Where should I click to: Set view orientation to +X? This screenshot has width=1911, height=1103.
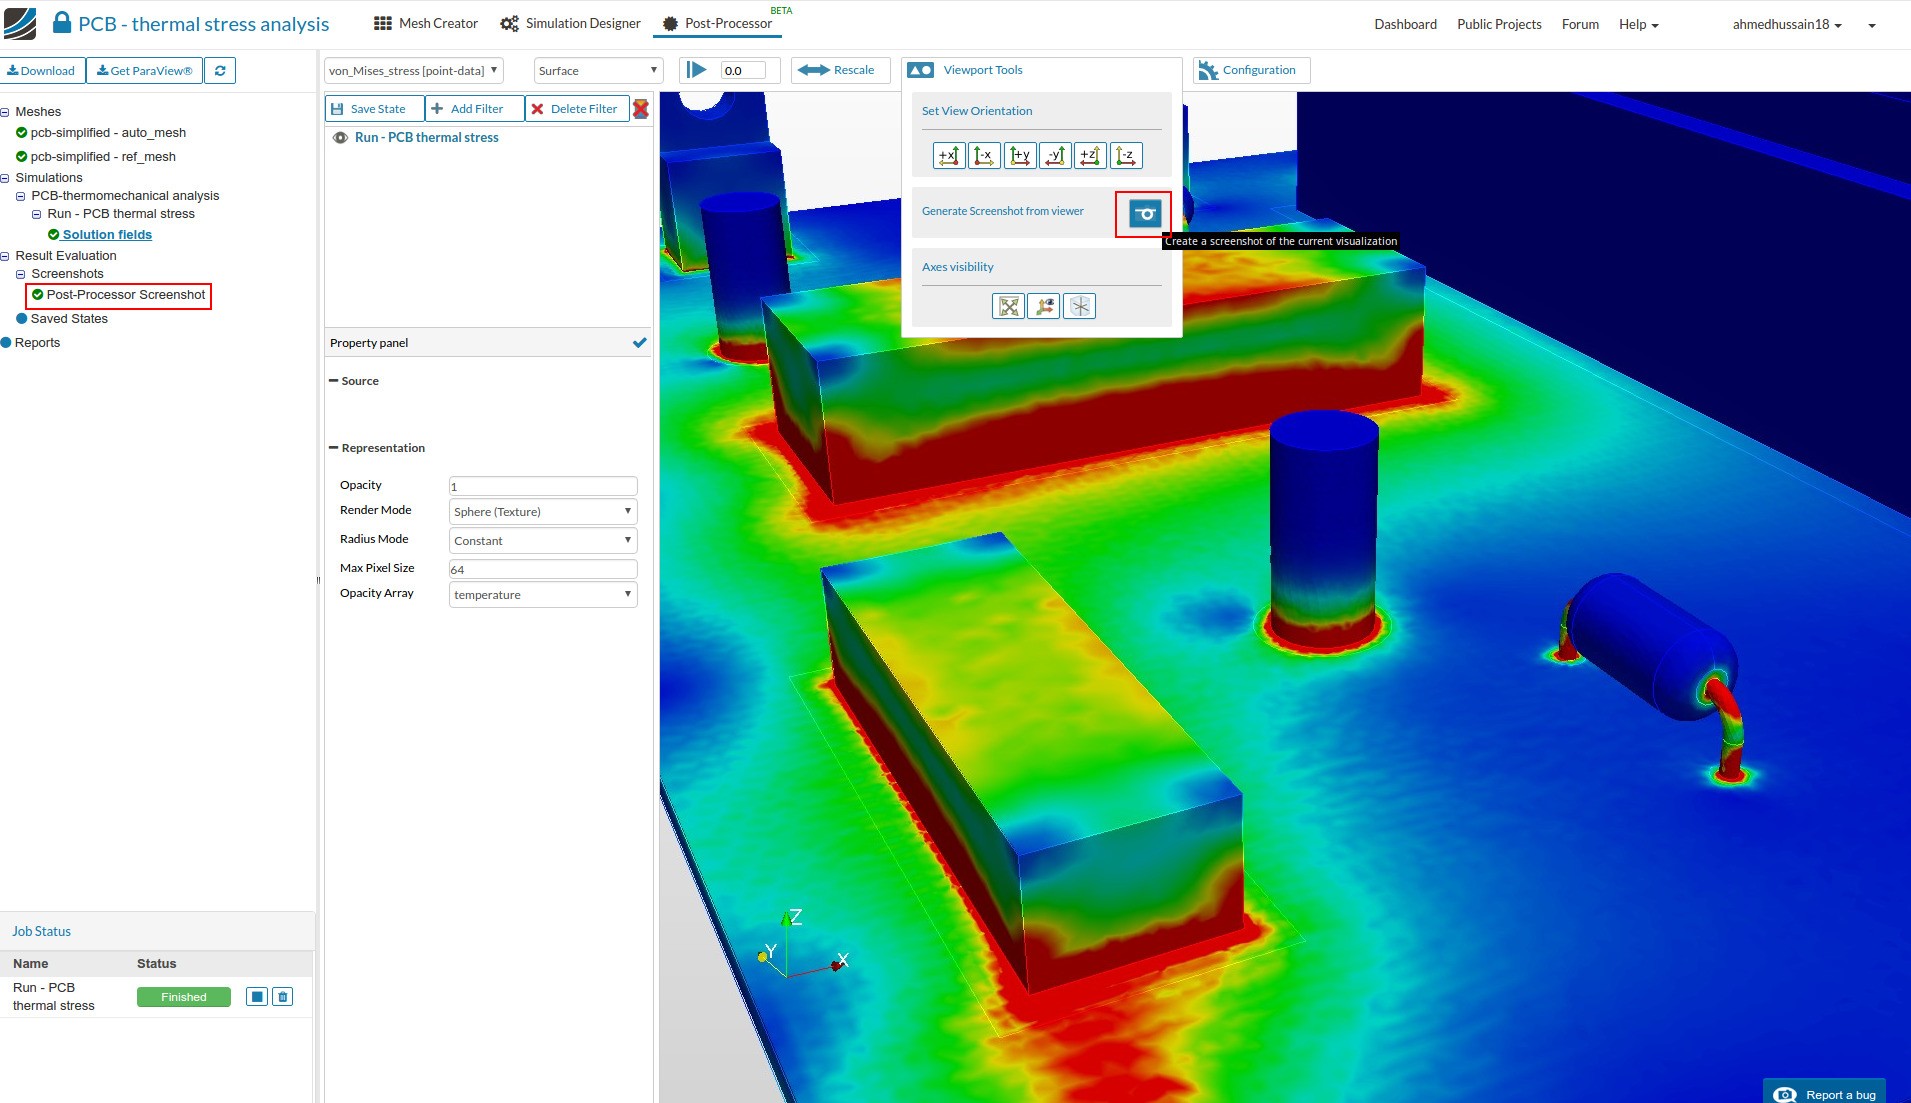click(x=949, y=156)
